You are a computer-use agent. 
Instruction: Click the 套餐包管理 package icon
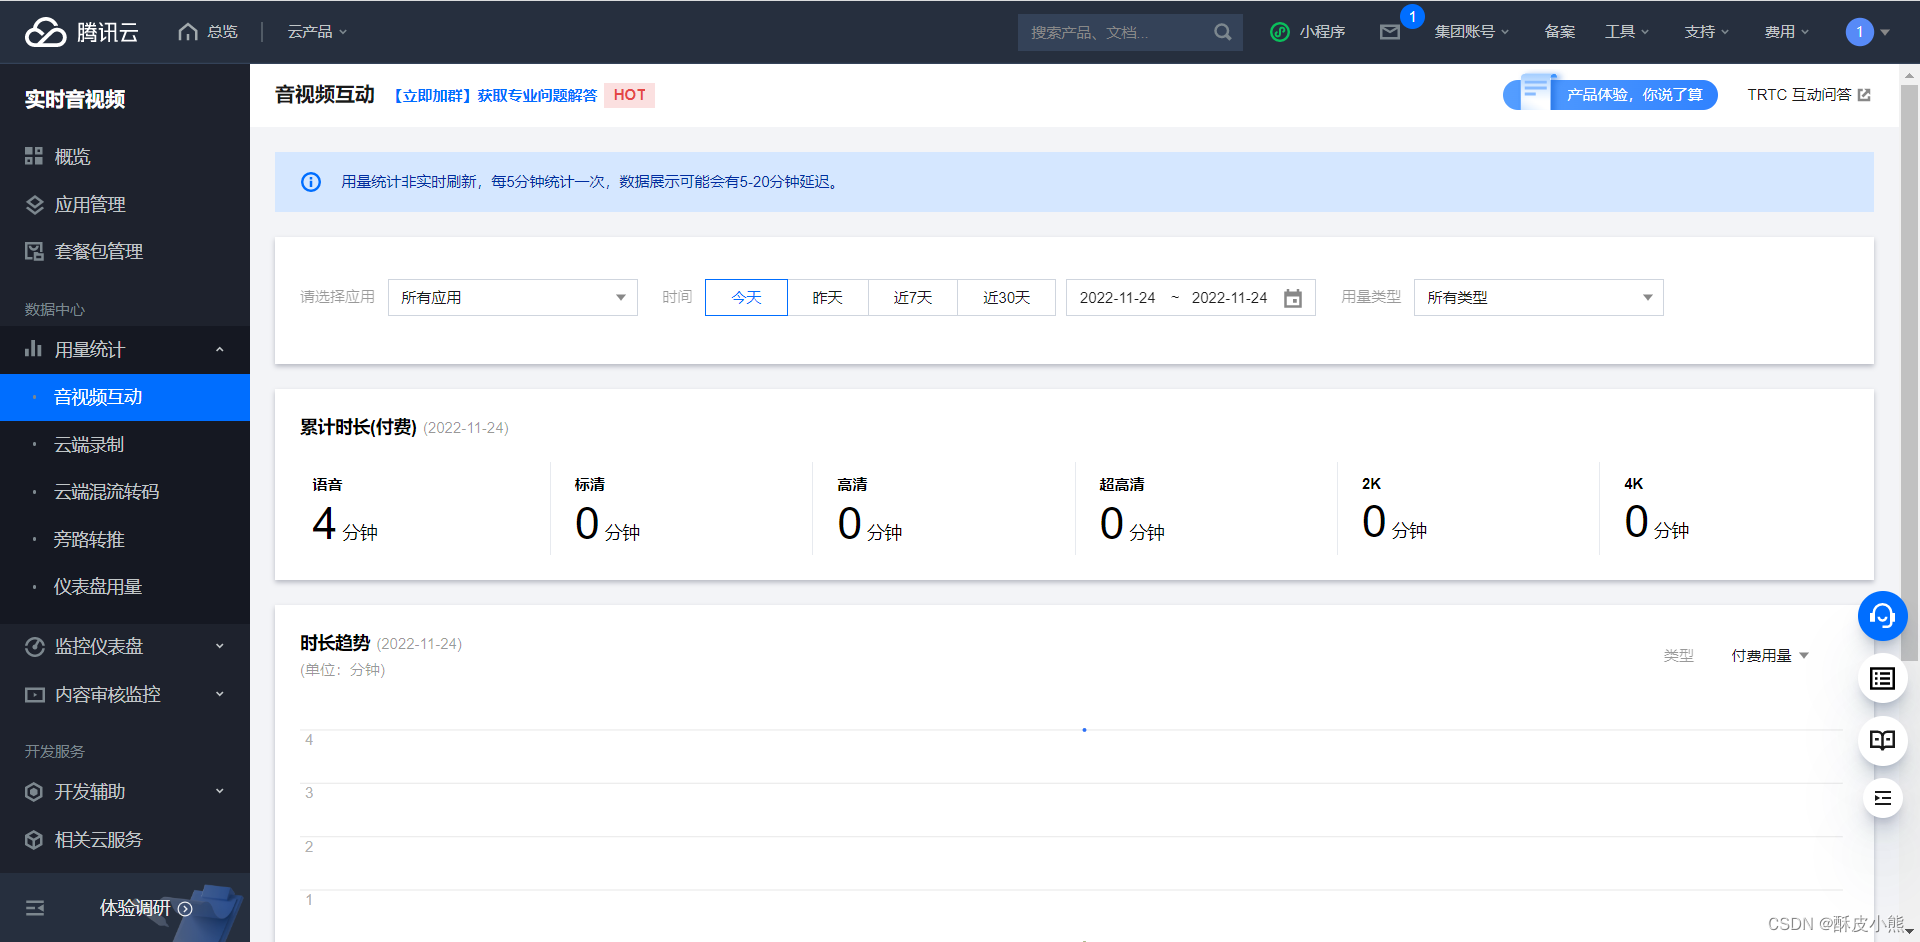coord(34,251)
